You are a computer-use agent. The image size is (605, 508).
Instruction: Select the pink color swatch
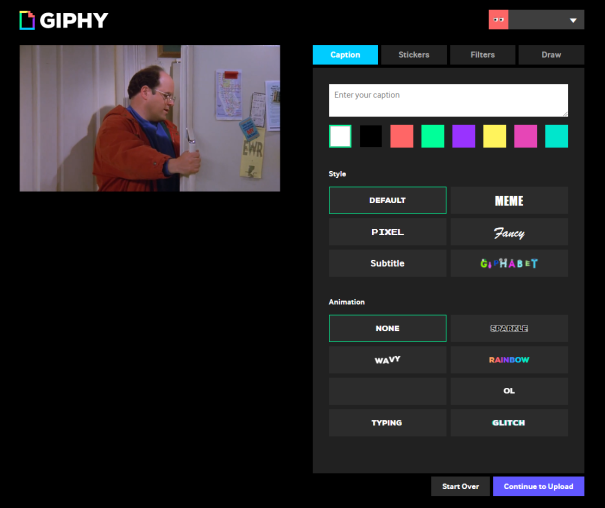tap(526, 136)
